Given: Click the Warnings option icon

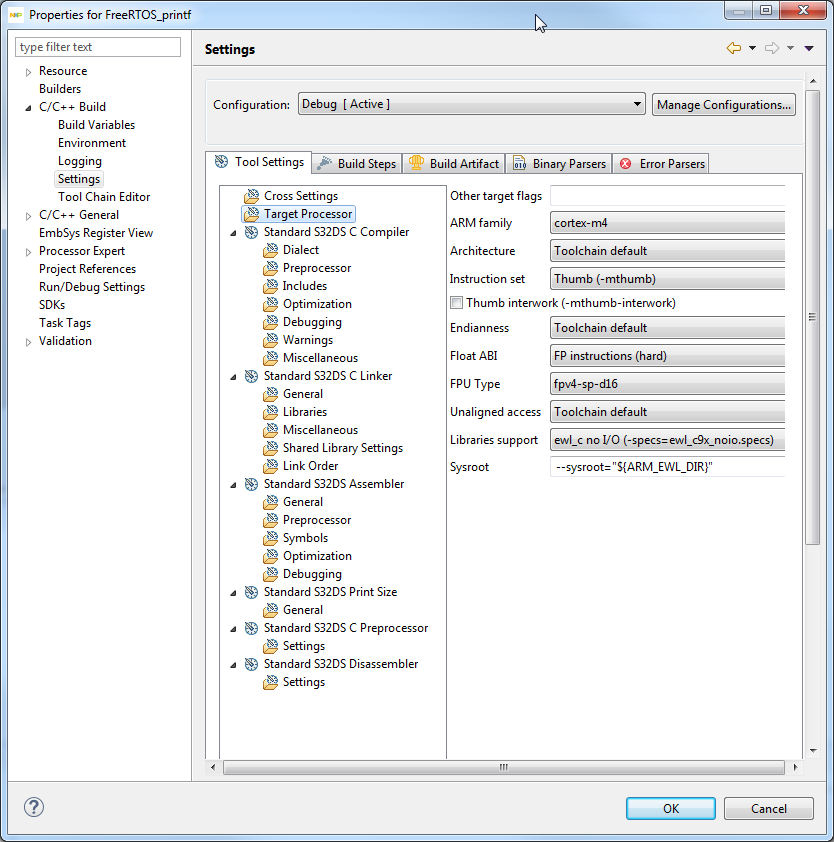Looking at the screenshot, I should pos(271,340).
